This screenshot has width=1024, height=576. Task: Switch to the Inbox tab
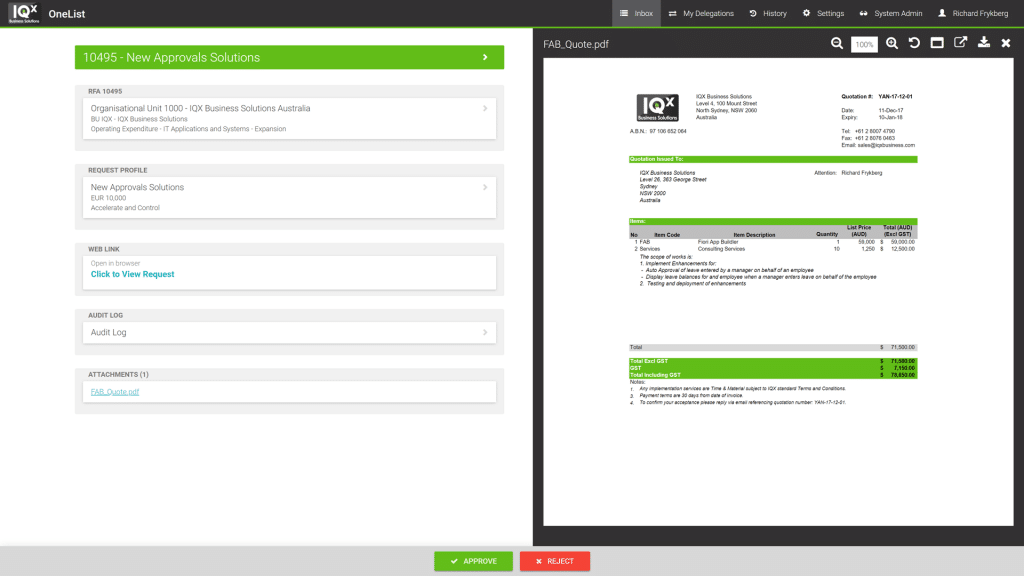coord(638,13)
